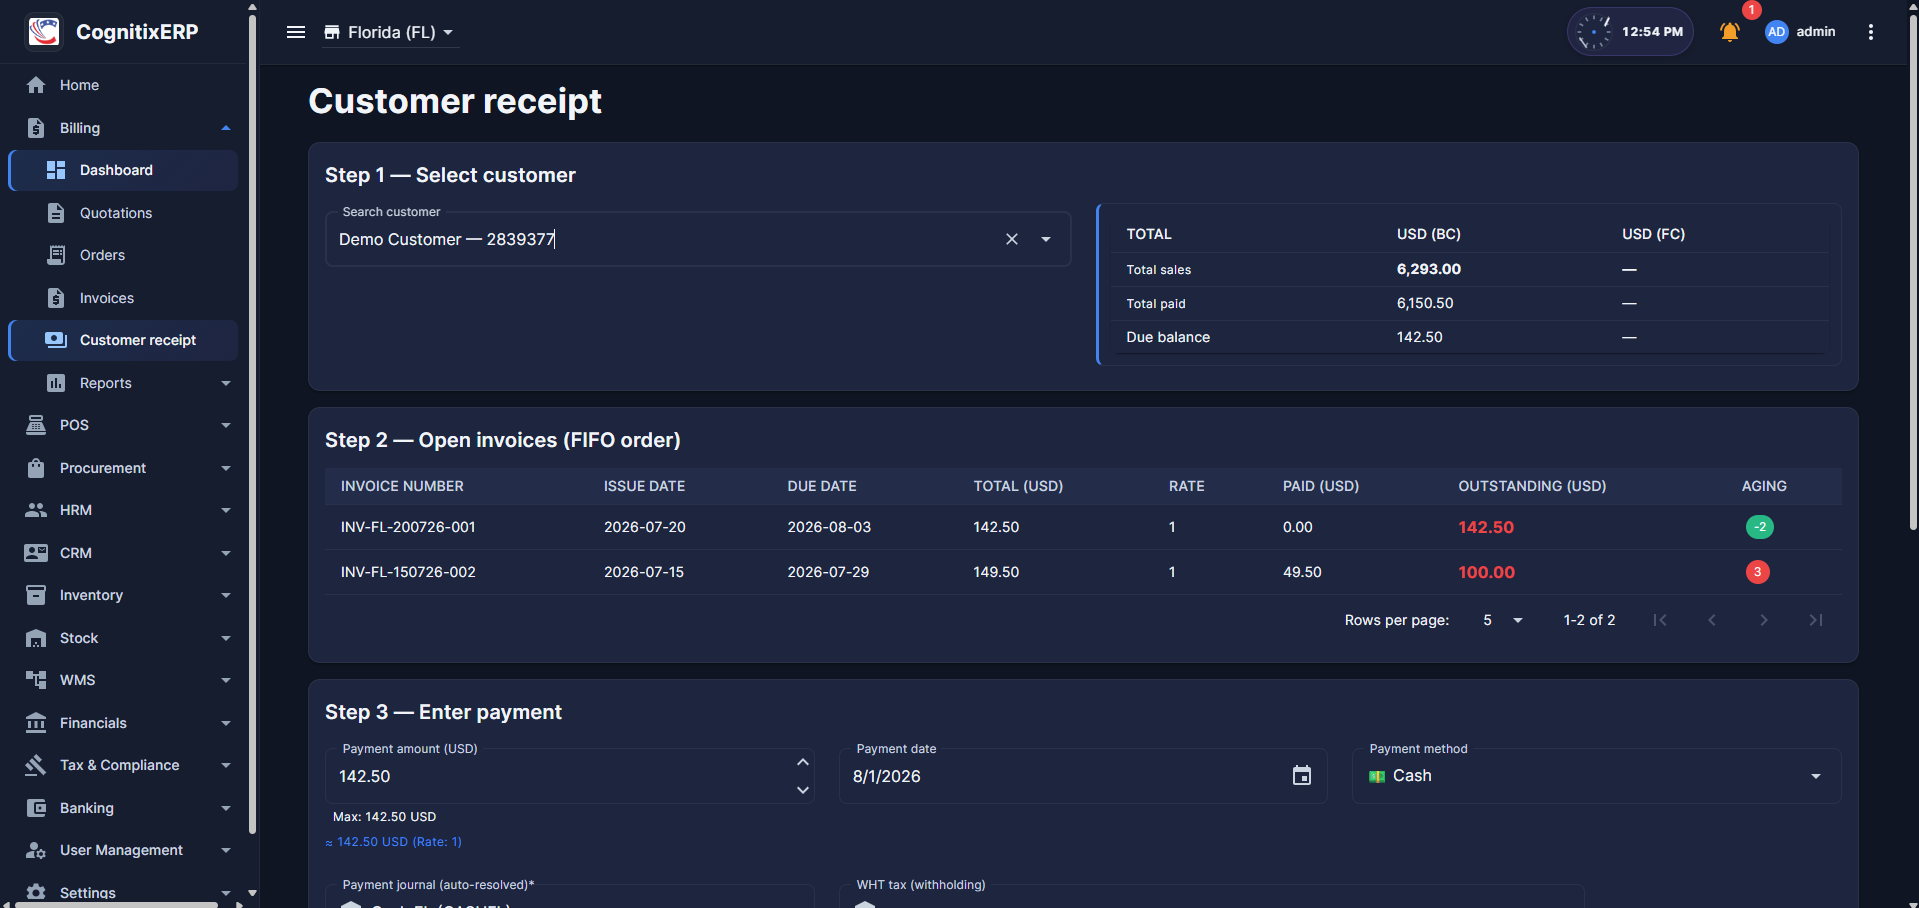This screenshot has width=1919, height=908.
Task: Click the Stock warehouse icon
Action: pyautogui.click(x=36, y=638)
